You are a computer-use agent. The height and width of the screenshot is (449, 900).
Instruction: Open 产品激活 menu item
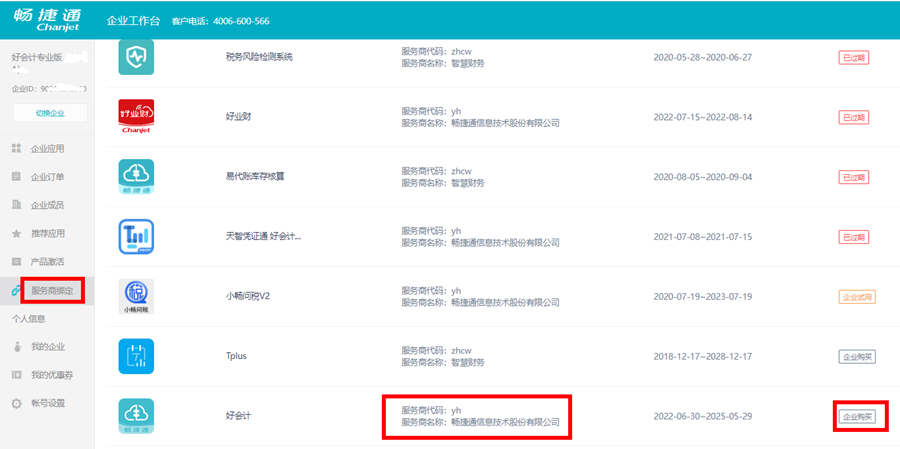pyautogui.click(x=48, y=262)
